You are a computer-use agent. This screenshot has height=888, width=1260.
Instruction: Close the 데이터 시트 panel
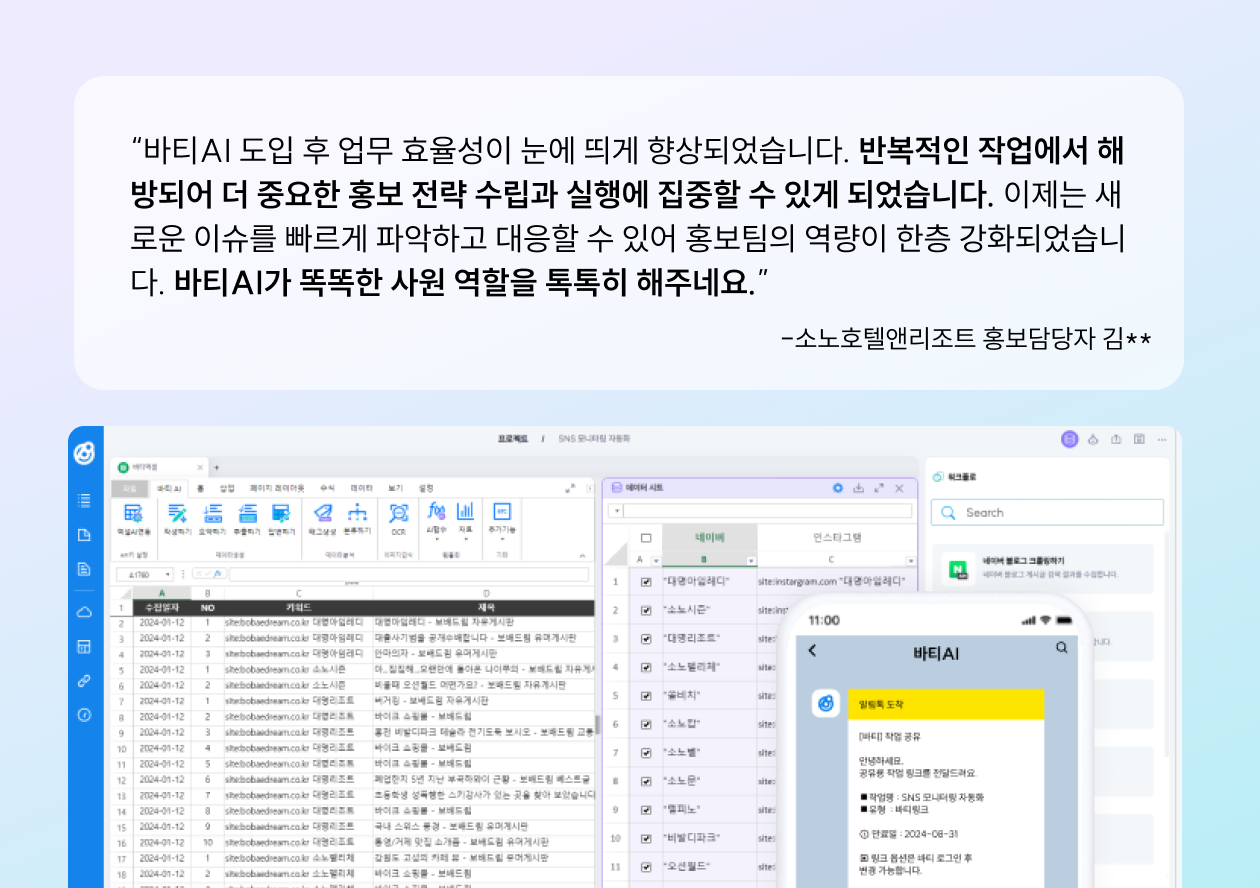(x=899, y=488)
